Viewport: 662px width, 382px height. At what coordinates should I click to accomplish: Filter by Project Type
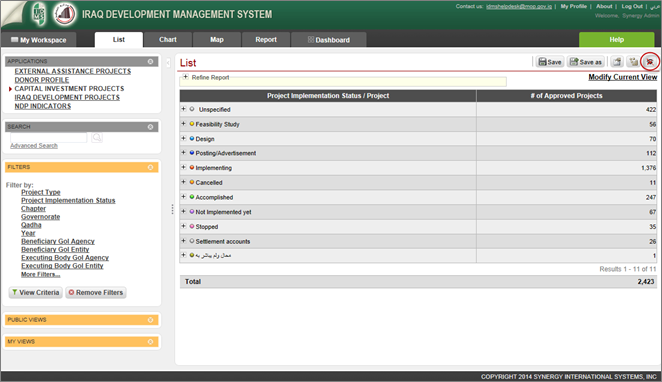tap(41, 192)
